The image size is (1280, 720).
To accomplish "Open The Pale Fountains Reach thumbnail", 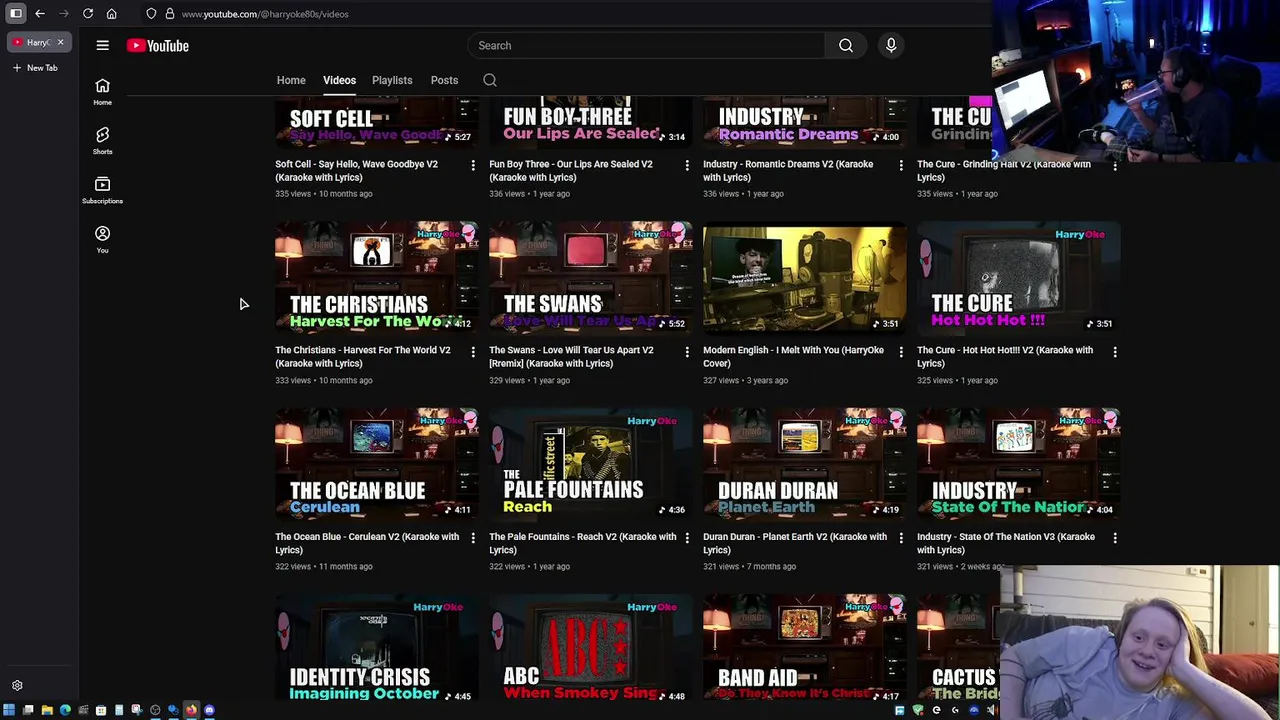I will [590, 463].
